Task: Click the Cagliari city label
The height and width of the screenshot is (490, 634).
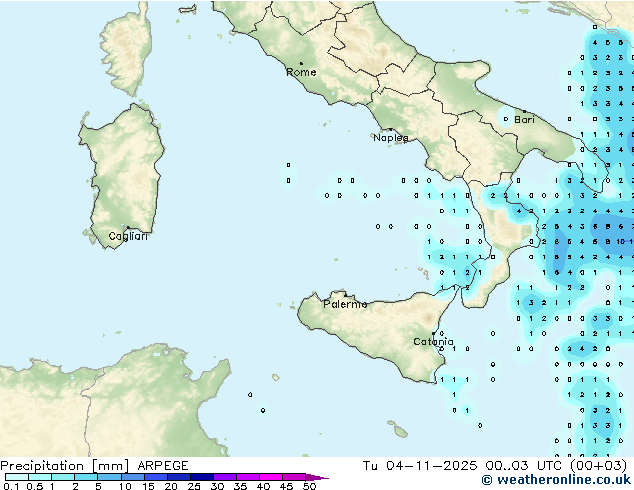Action: pyautogui.click(x=128, y=236)
